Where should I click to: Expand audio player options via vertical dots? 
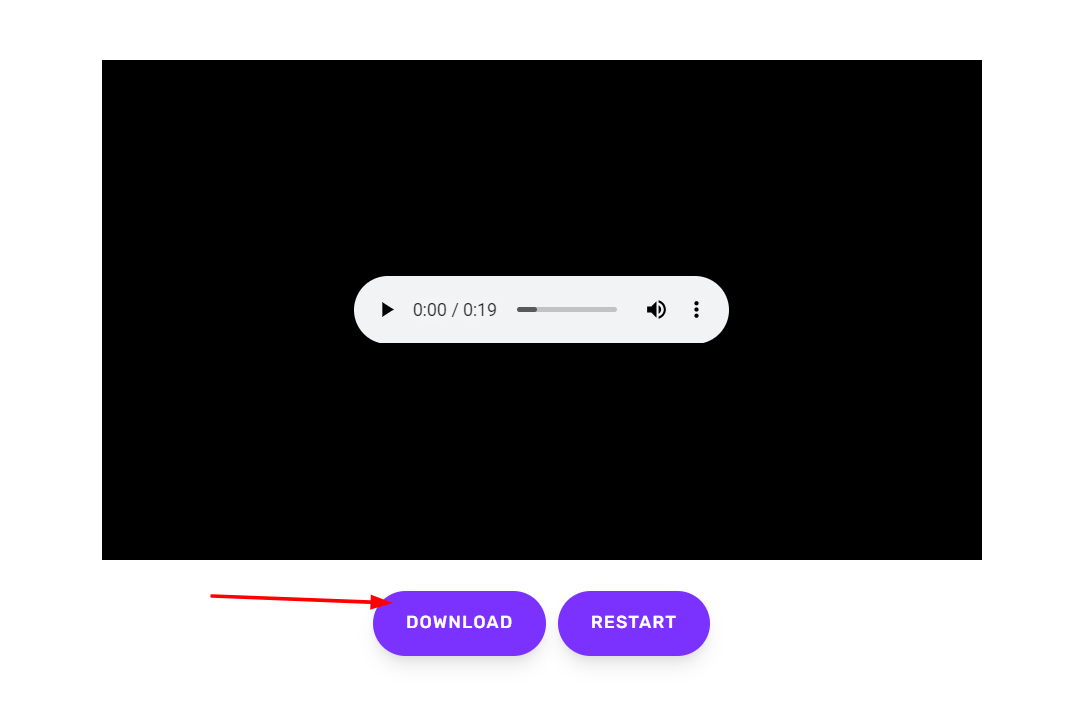[x=696, y=310]
